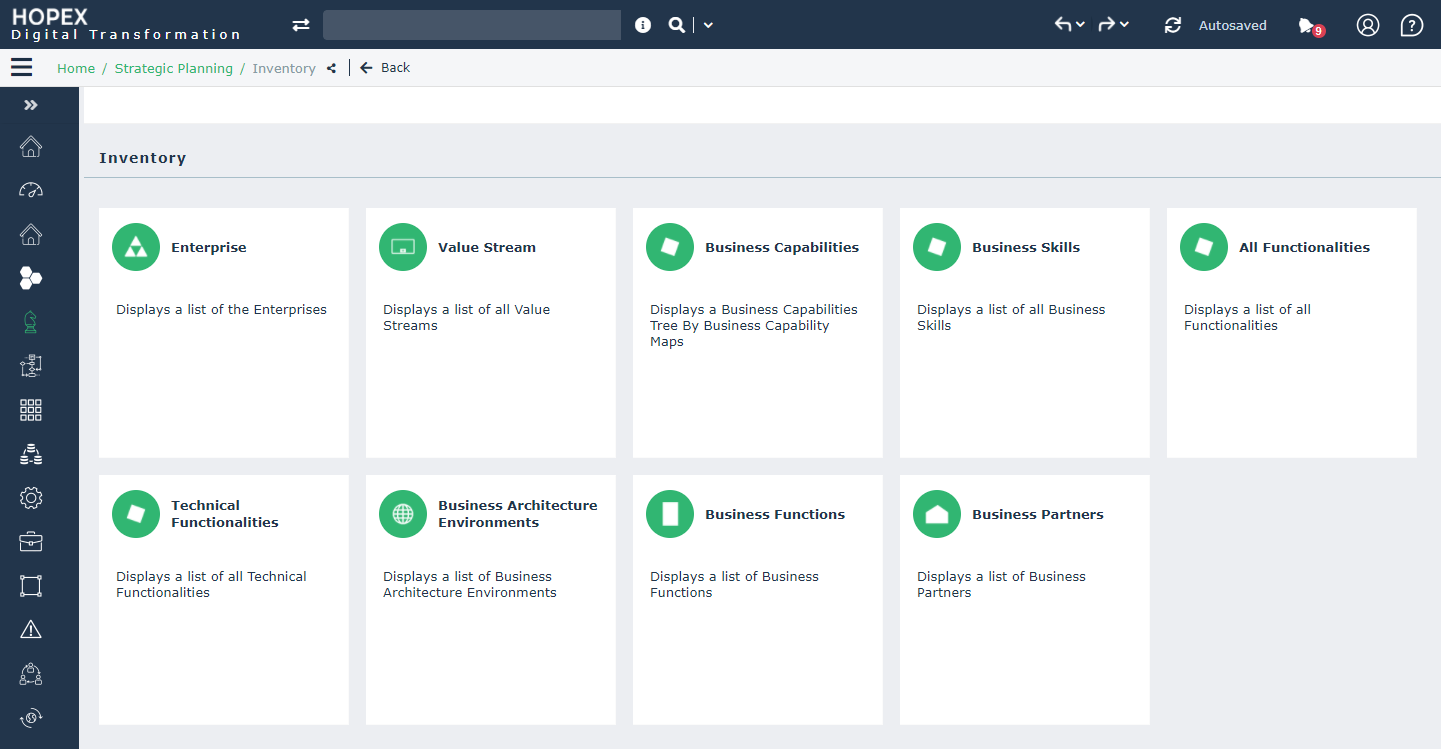The height and width of the screenshot is (749, 1441).
Task: Expand the redo history dropdown
Action: coord(1124,26)
